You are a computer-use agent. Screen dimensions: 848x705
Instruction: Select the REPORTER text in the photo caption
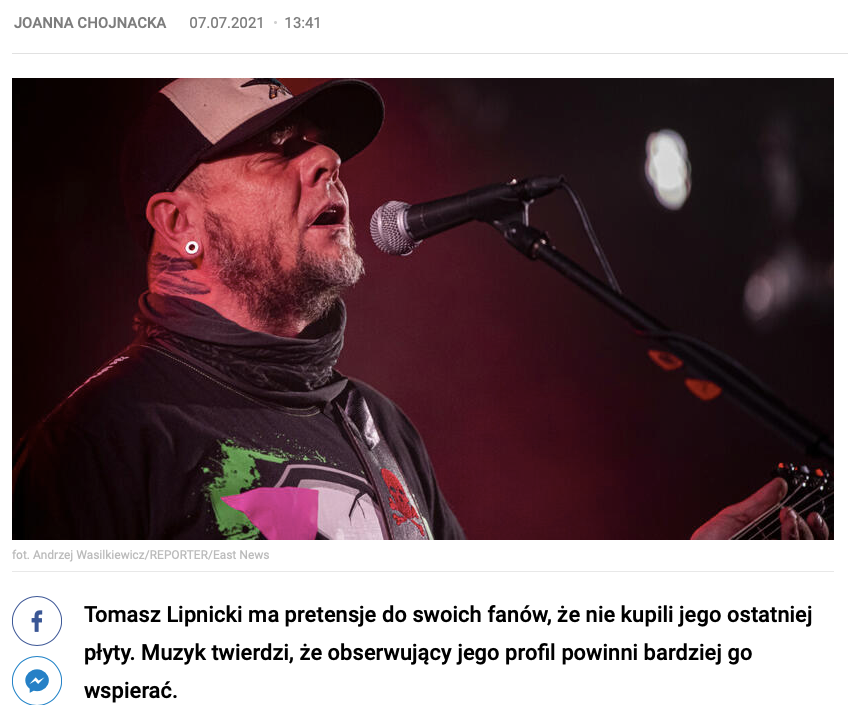coord(179,555)
